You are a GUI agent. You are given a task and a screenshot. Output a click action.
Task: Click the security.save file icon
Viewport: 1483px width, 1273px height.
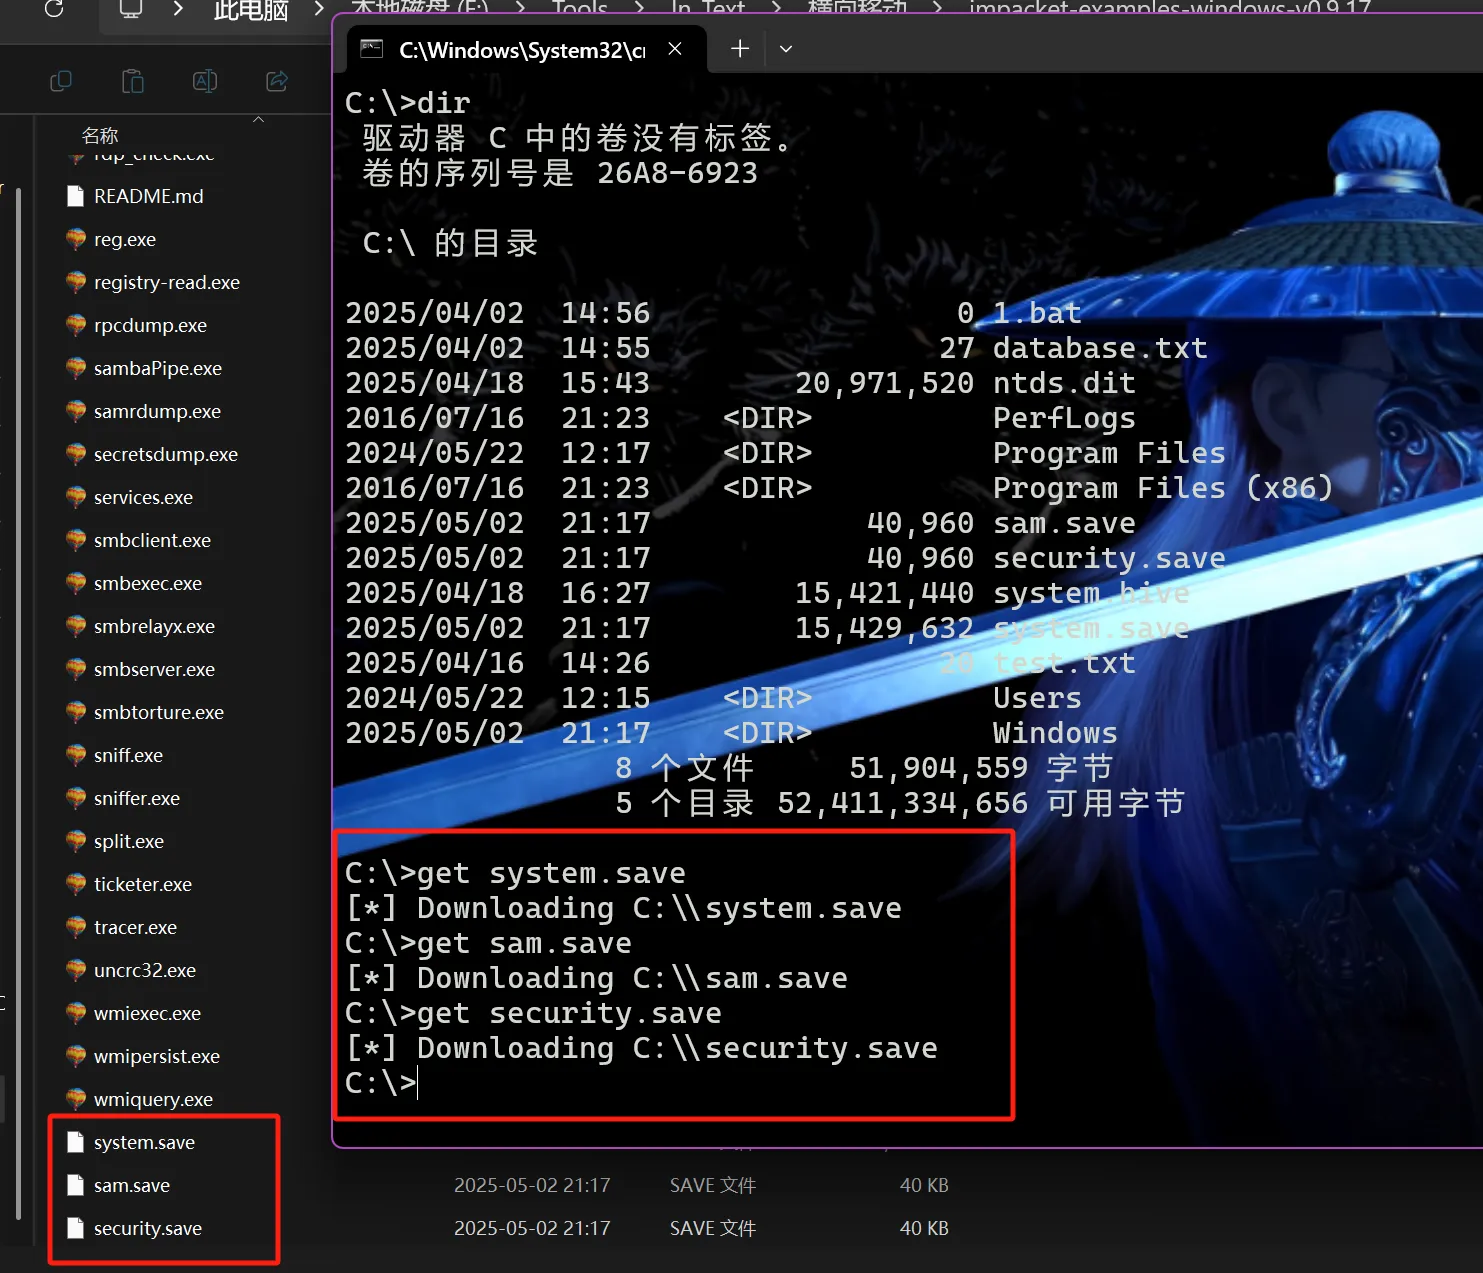point(75,1228)
